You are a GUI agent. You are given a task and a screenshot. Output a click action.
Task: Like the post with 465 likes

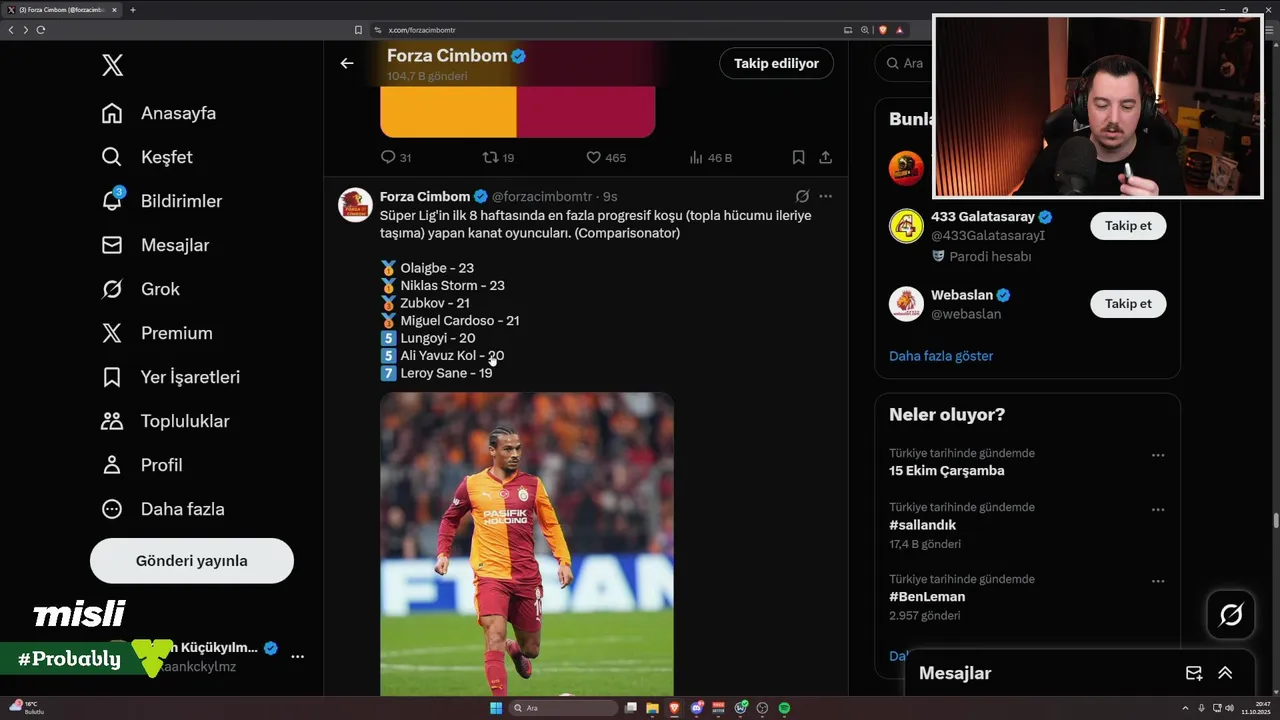coord(606,158)
